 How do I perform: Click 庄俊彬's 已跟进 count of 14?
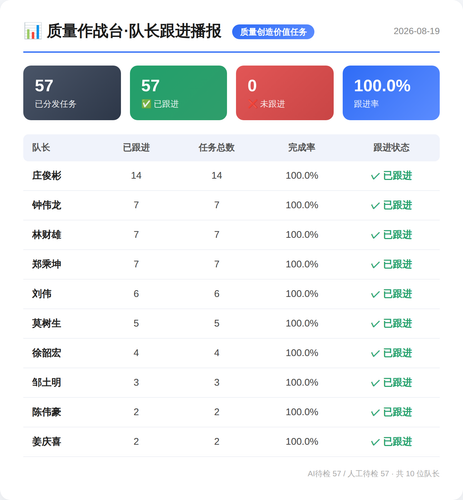pyautogui.click(x=136, y=176)
